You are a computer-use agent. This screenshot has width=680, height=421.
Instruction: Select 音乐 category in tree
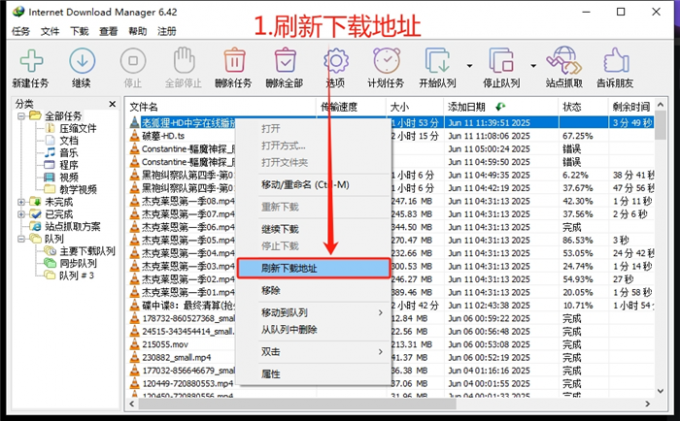click(x=69, y=153)
